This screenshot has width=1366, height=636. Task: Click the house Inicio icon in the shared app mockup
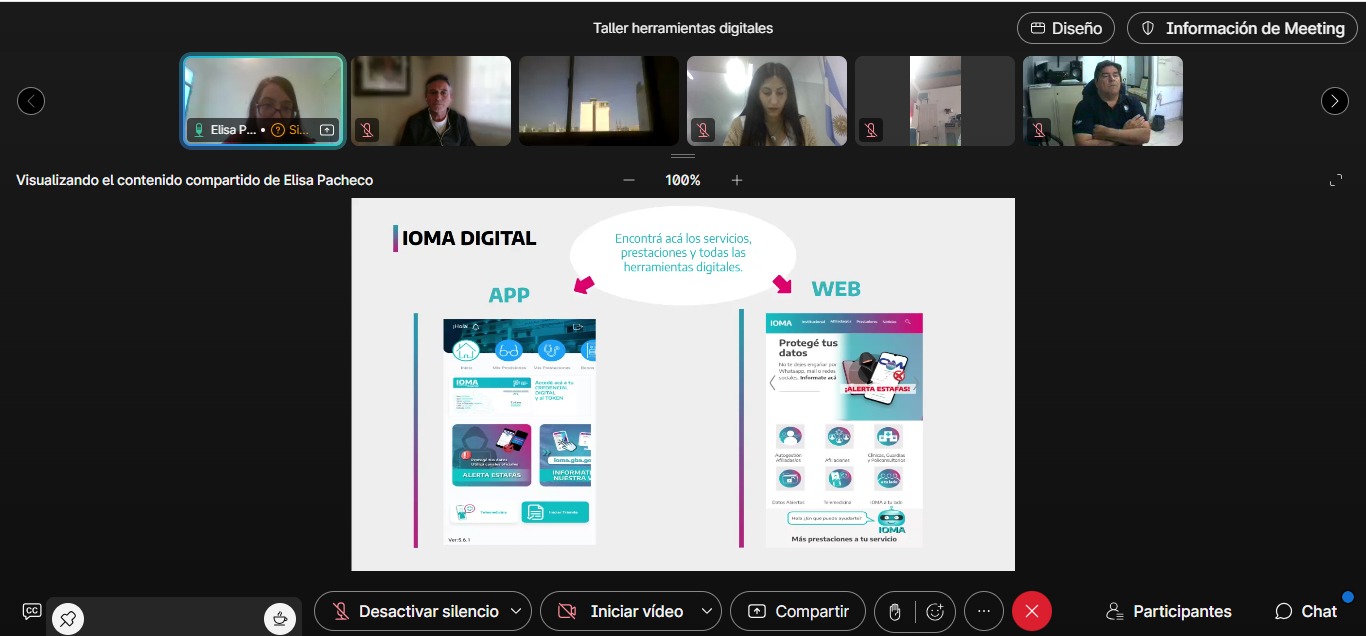(x=466, y=350)
